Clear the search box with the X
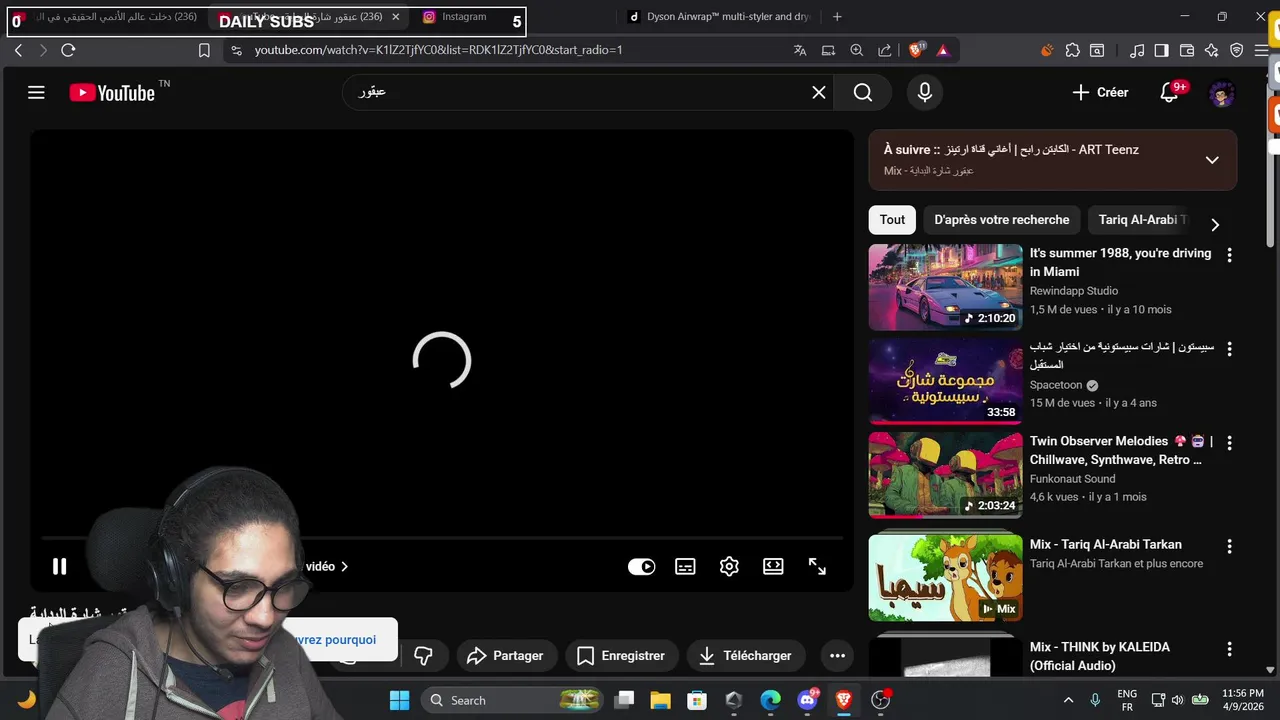 tap(819, 93)
